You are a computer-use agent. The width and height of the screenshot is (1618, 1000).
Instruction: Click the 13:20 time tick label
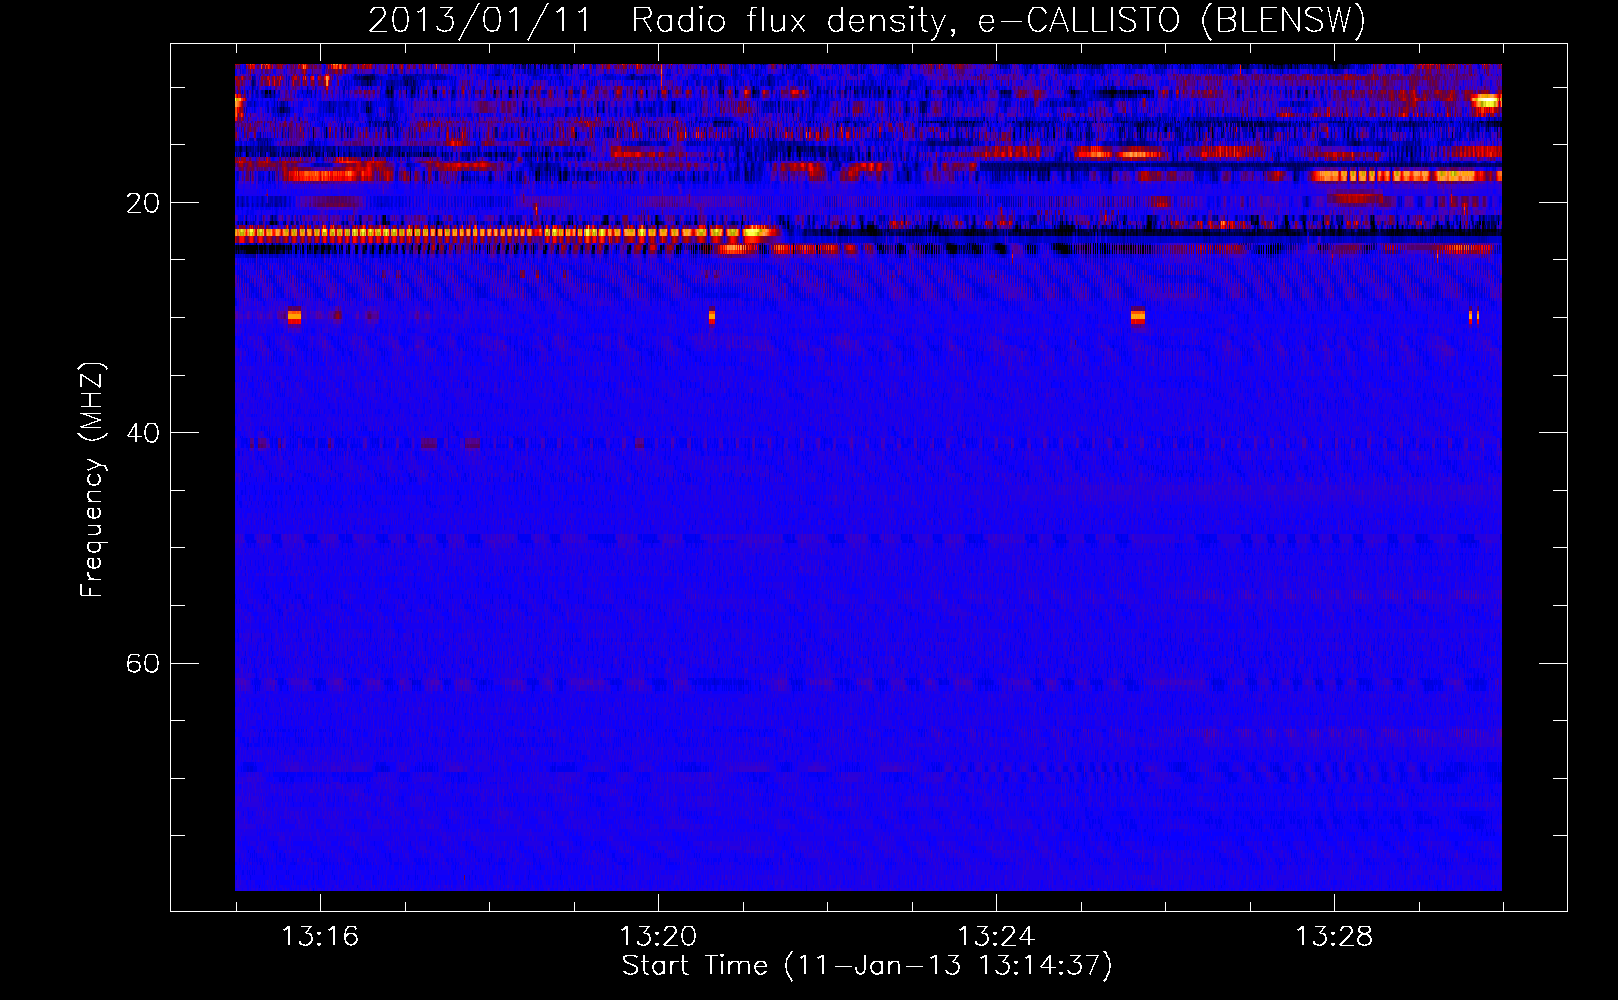[x=658, y=937]
